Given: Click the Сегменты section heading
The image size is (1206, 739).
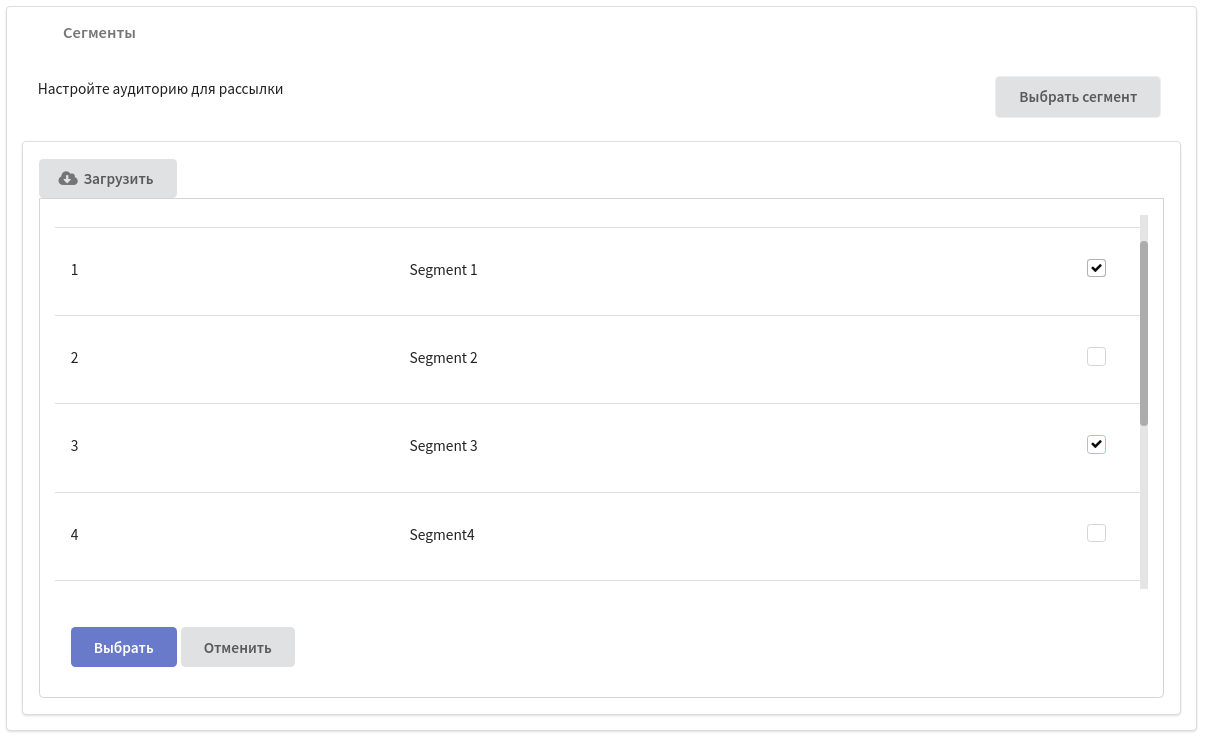Looking at the screenshot, I should [99, 33].
